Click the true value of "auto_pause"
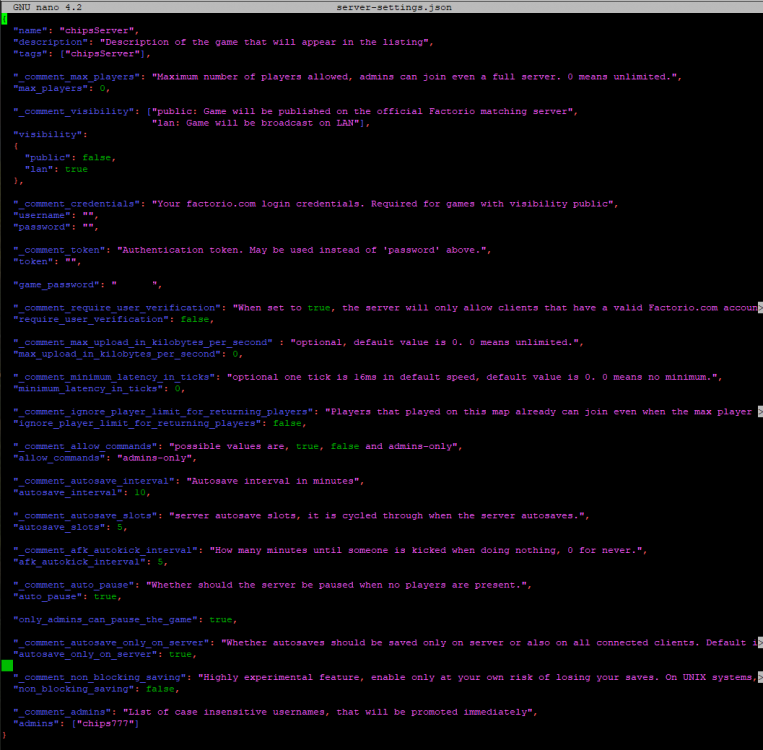 point(105,597)
